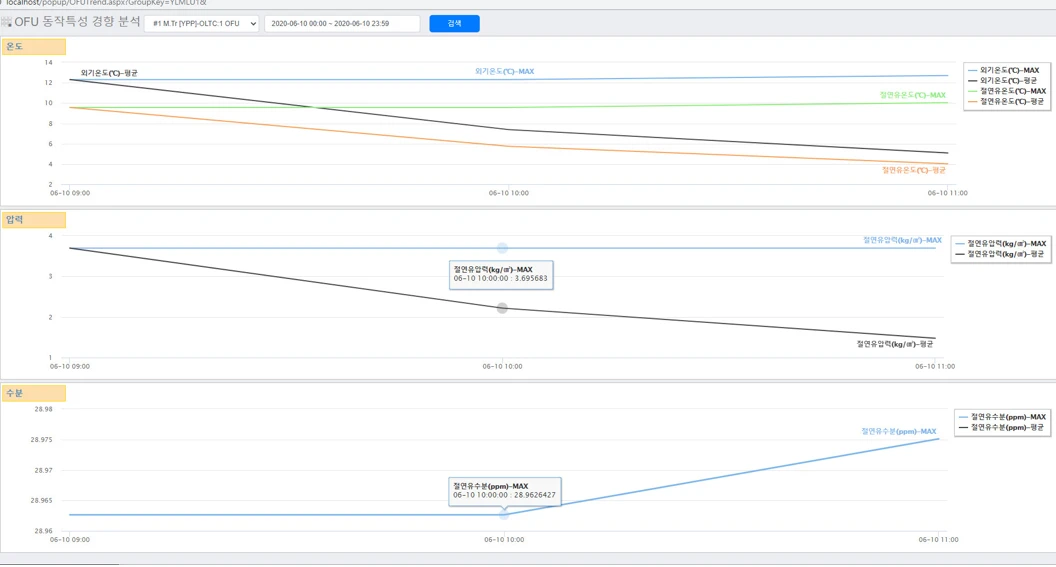Click the 절연유압력(kg/㎠)-평균 series label in chart
The width and height of the screenshot is (1056, 567).
895,344
